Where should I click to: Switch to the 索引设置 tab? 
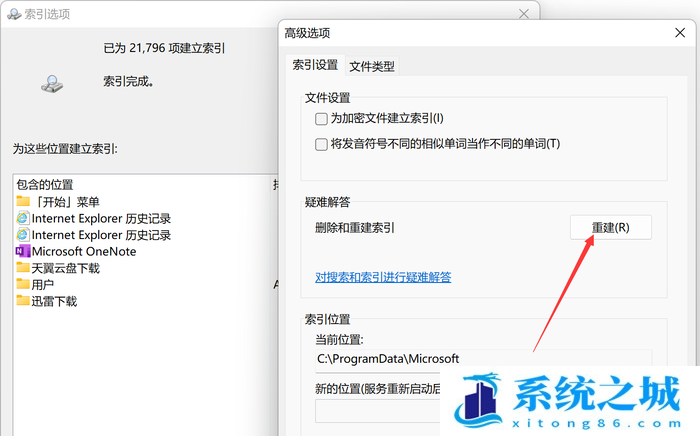(x=315, y=65)
